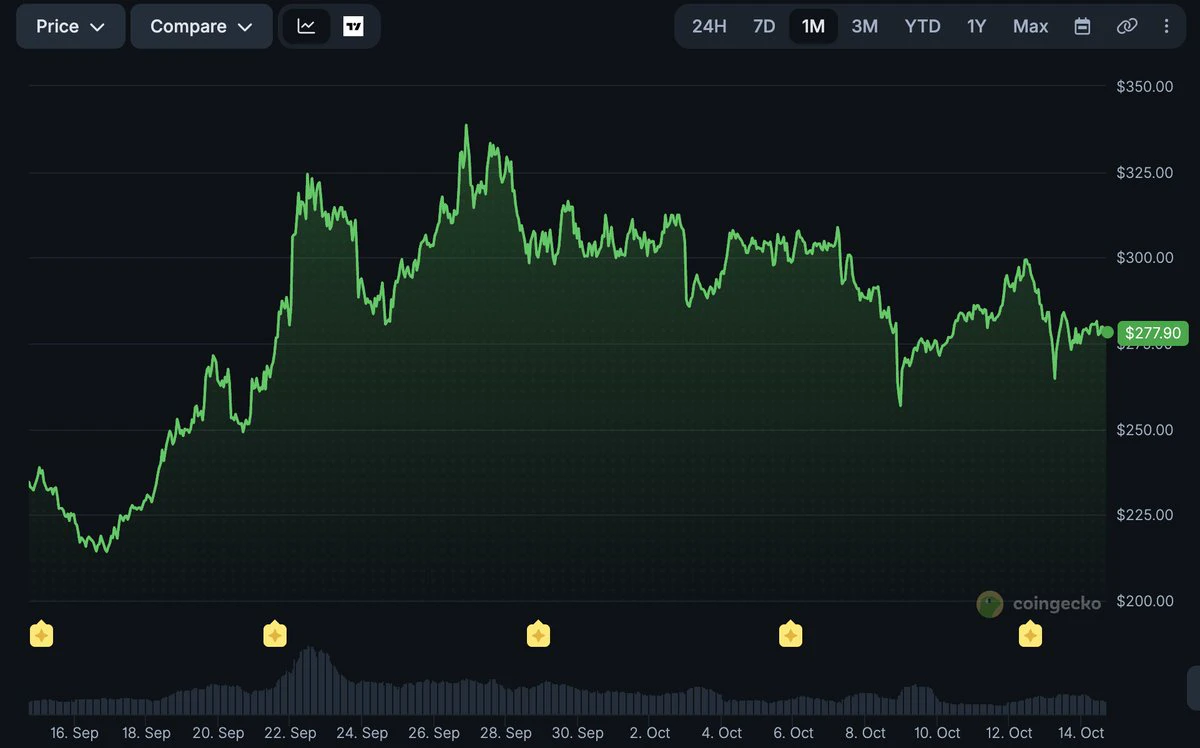The image size is (1200, 748).
Task: Select the YTD time range
Action: click(922, 26)
